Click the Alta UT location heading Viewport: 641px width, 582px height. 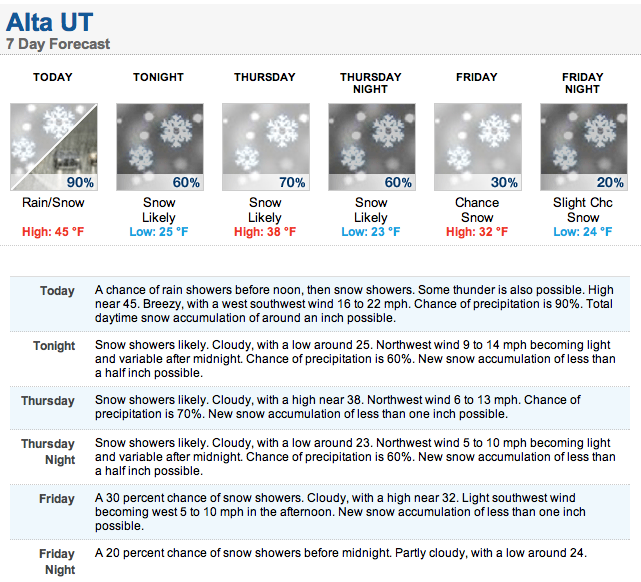49,22
